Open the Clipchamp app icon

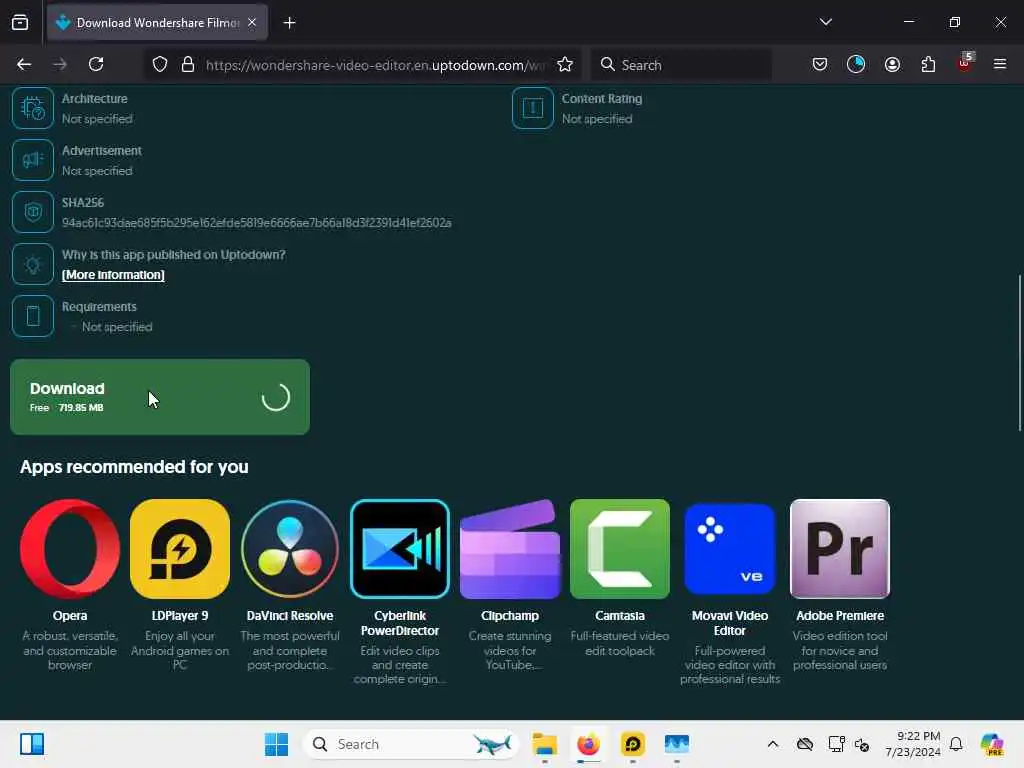[x=510, y=549]
